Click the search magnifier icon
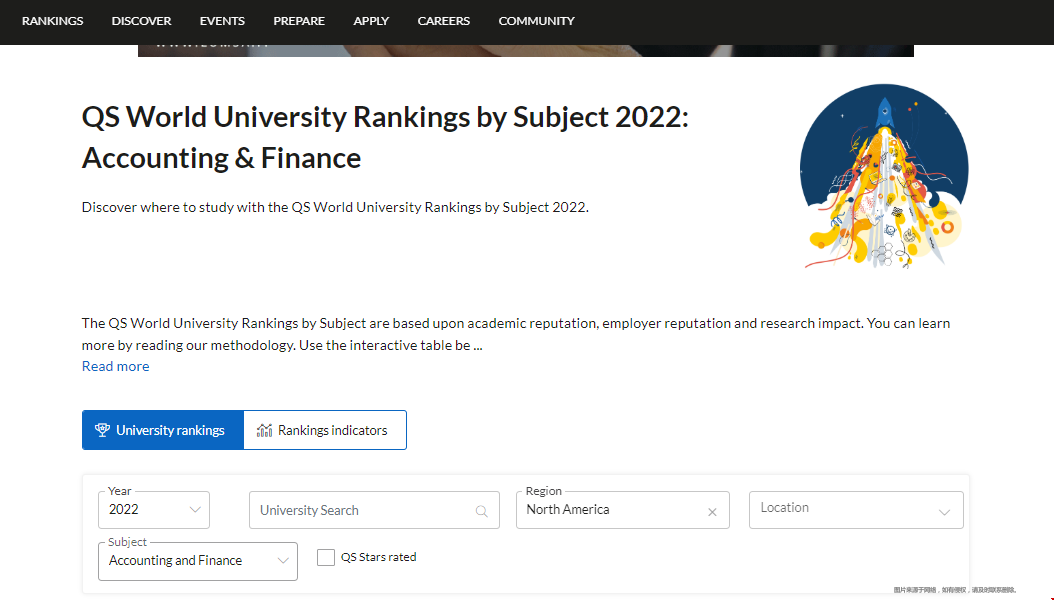1054x600 pixels. click(x=481, y=511)
